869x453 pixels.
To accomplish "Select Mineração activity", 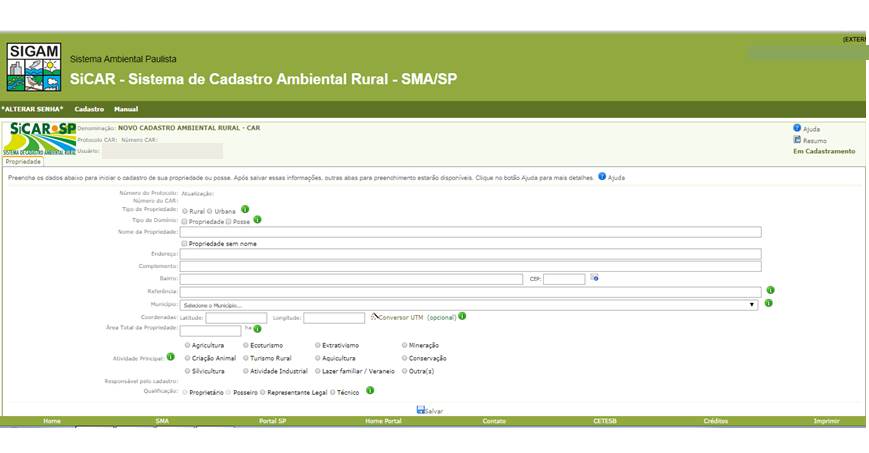I will pyautogui.click(x=405, y=345).
